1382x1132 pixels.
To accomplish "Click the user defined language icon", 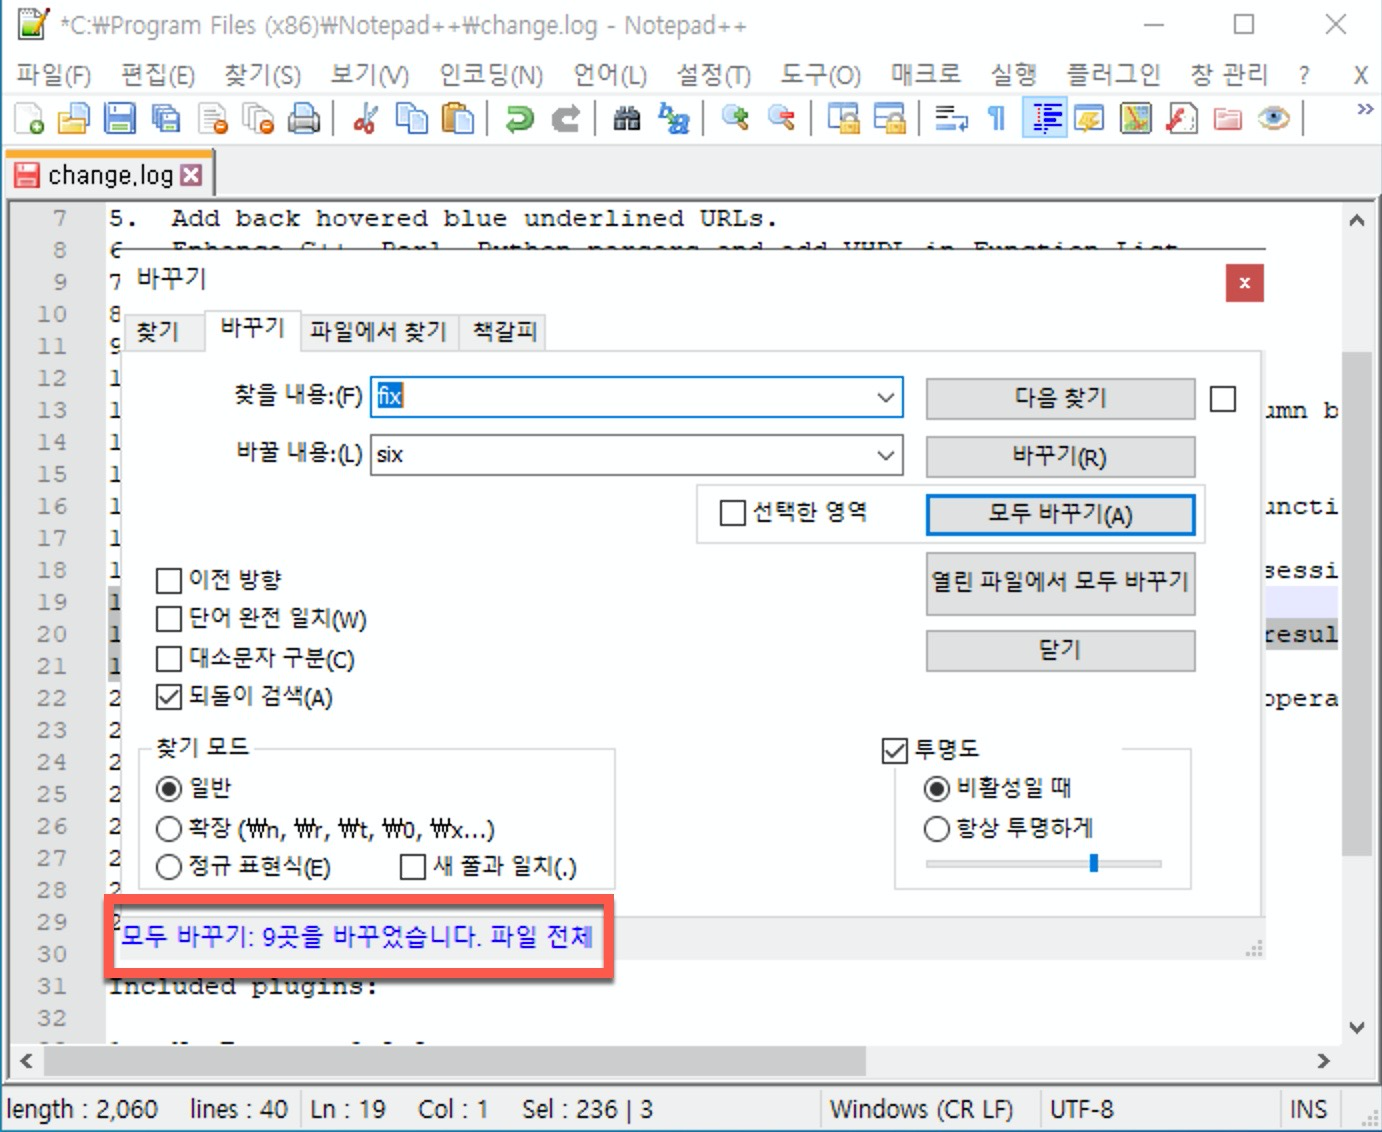I will (x=1089, y=119).
